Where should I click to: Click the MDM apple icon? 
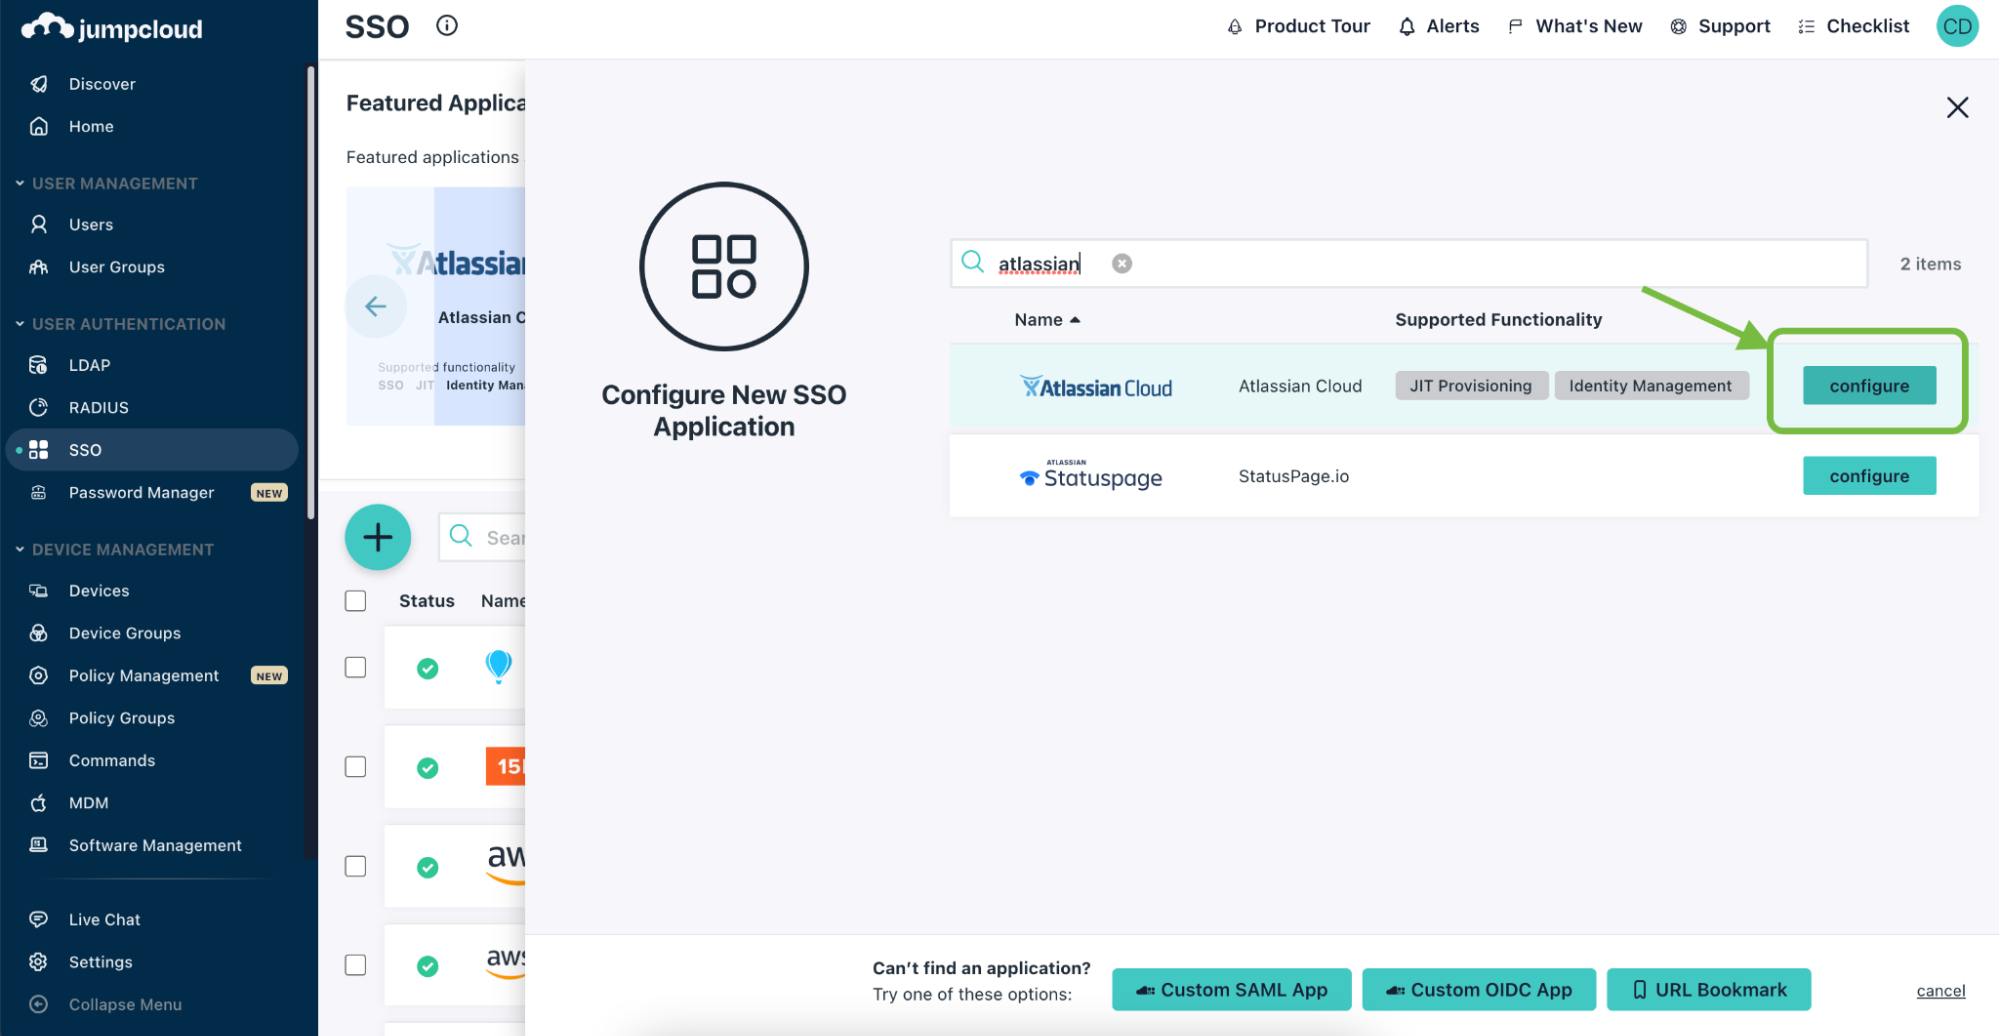click(x=39, y=803)
